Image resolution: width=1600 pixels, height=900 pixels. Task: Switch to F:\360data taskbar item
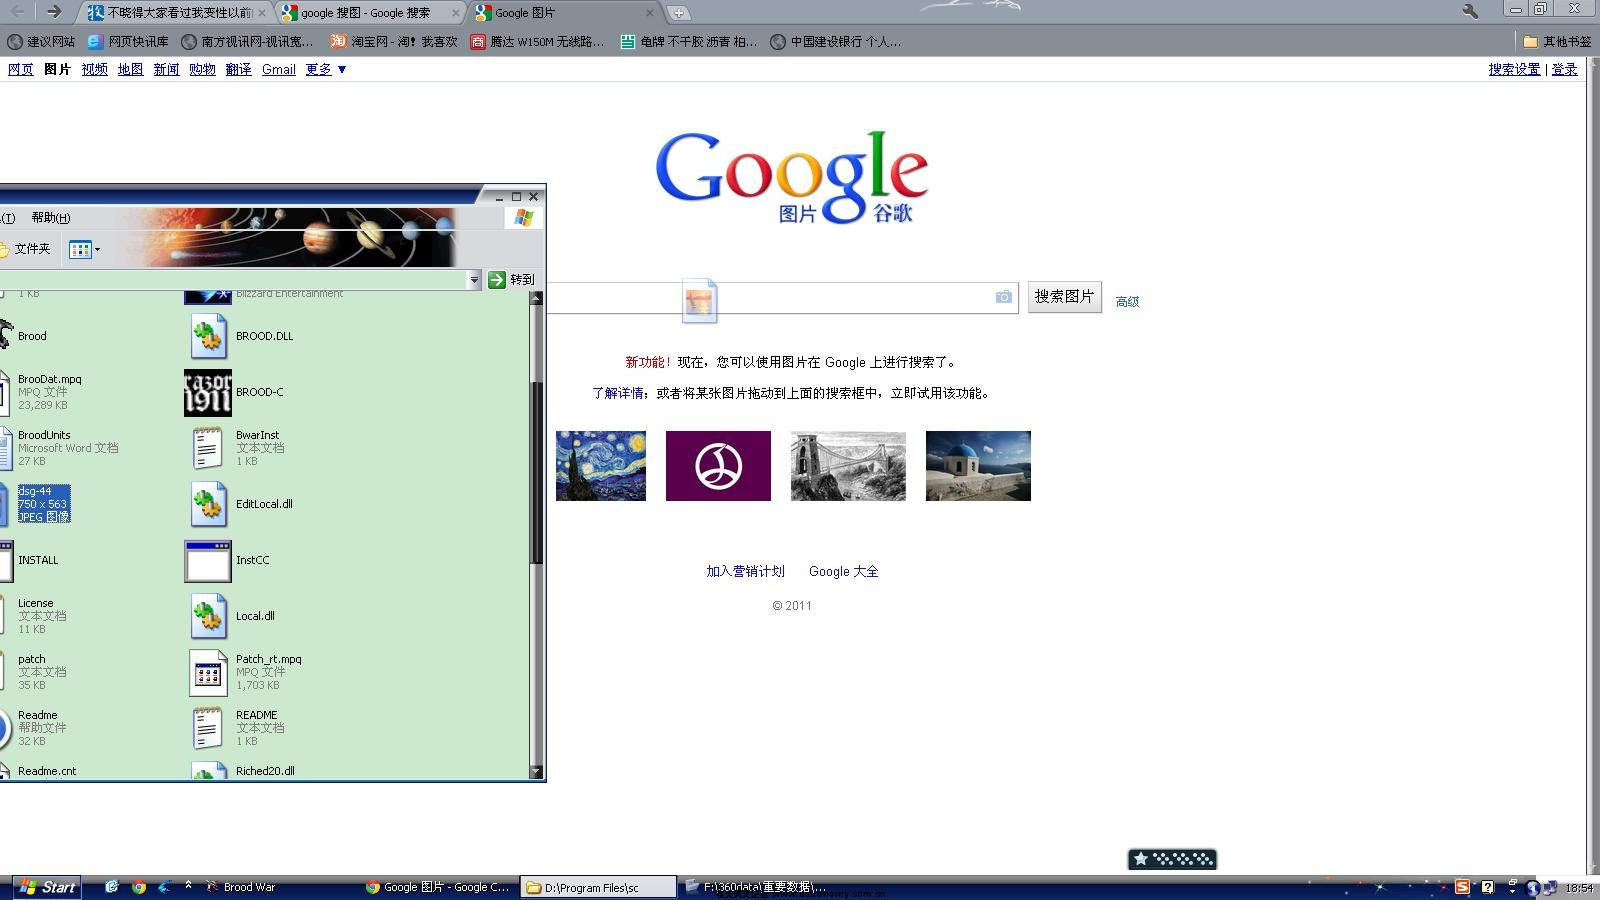coord(757,887)
